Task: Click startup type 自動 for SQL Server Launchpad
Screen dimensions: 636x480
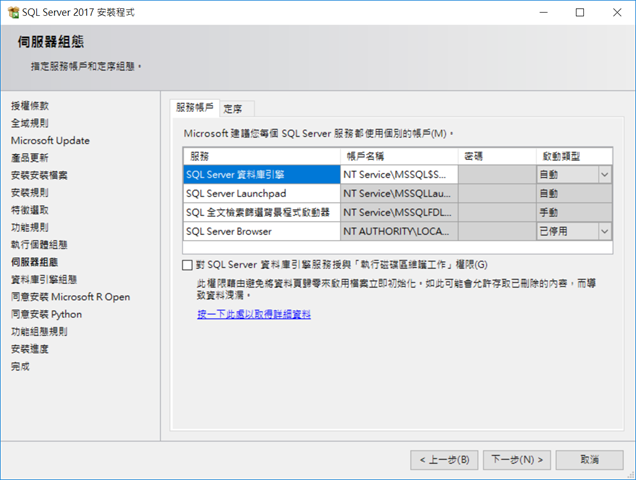Action: 574,194
